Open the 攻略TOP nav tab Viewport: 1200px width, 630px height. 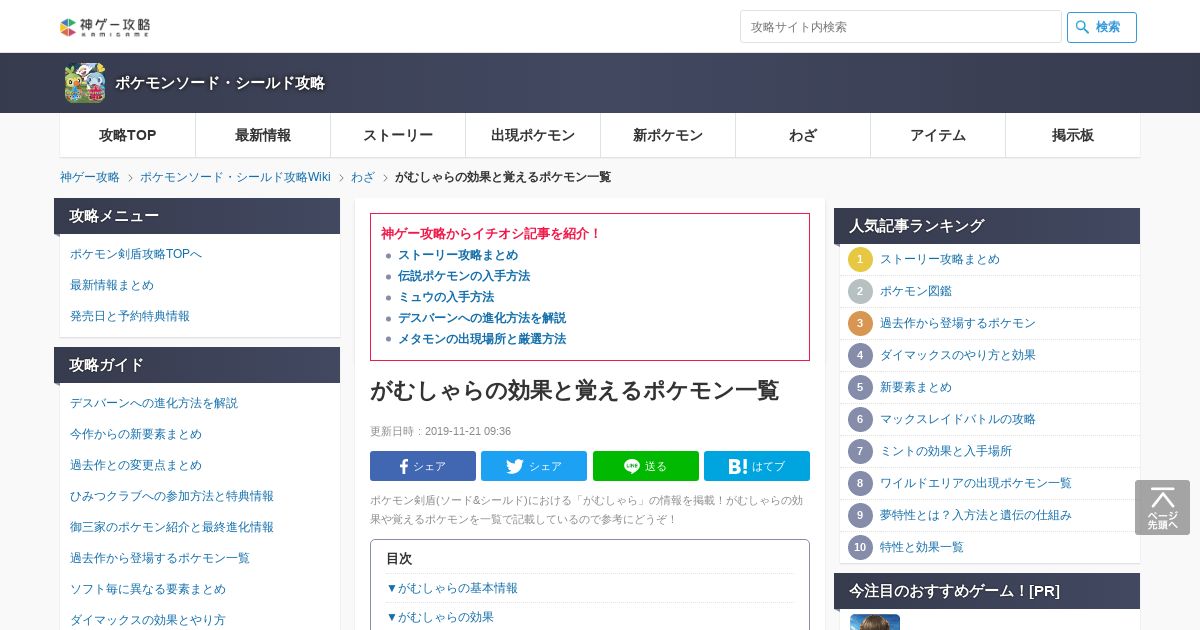[128, 135]
